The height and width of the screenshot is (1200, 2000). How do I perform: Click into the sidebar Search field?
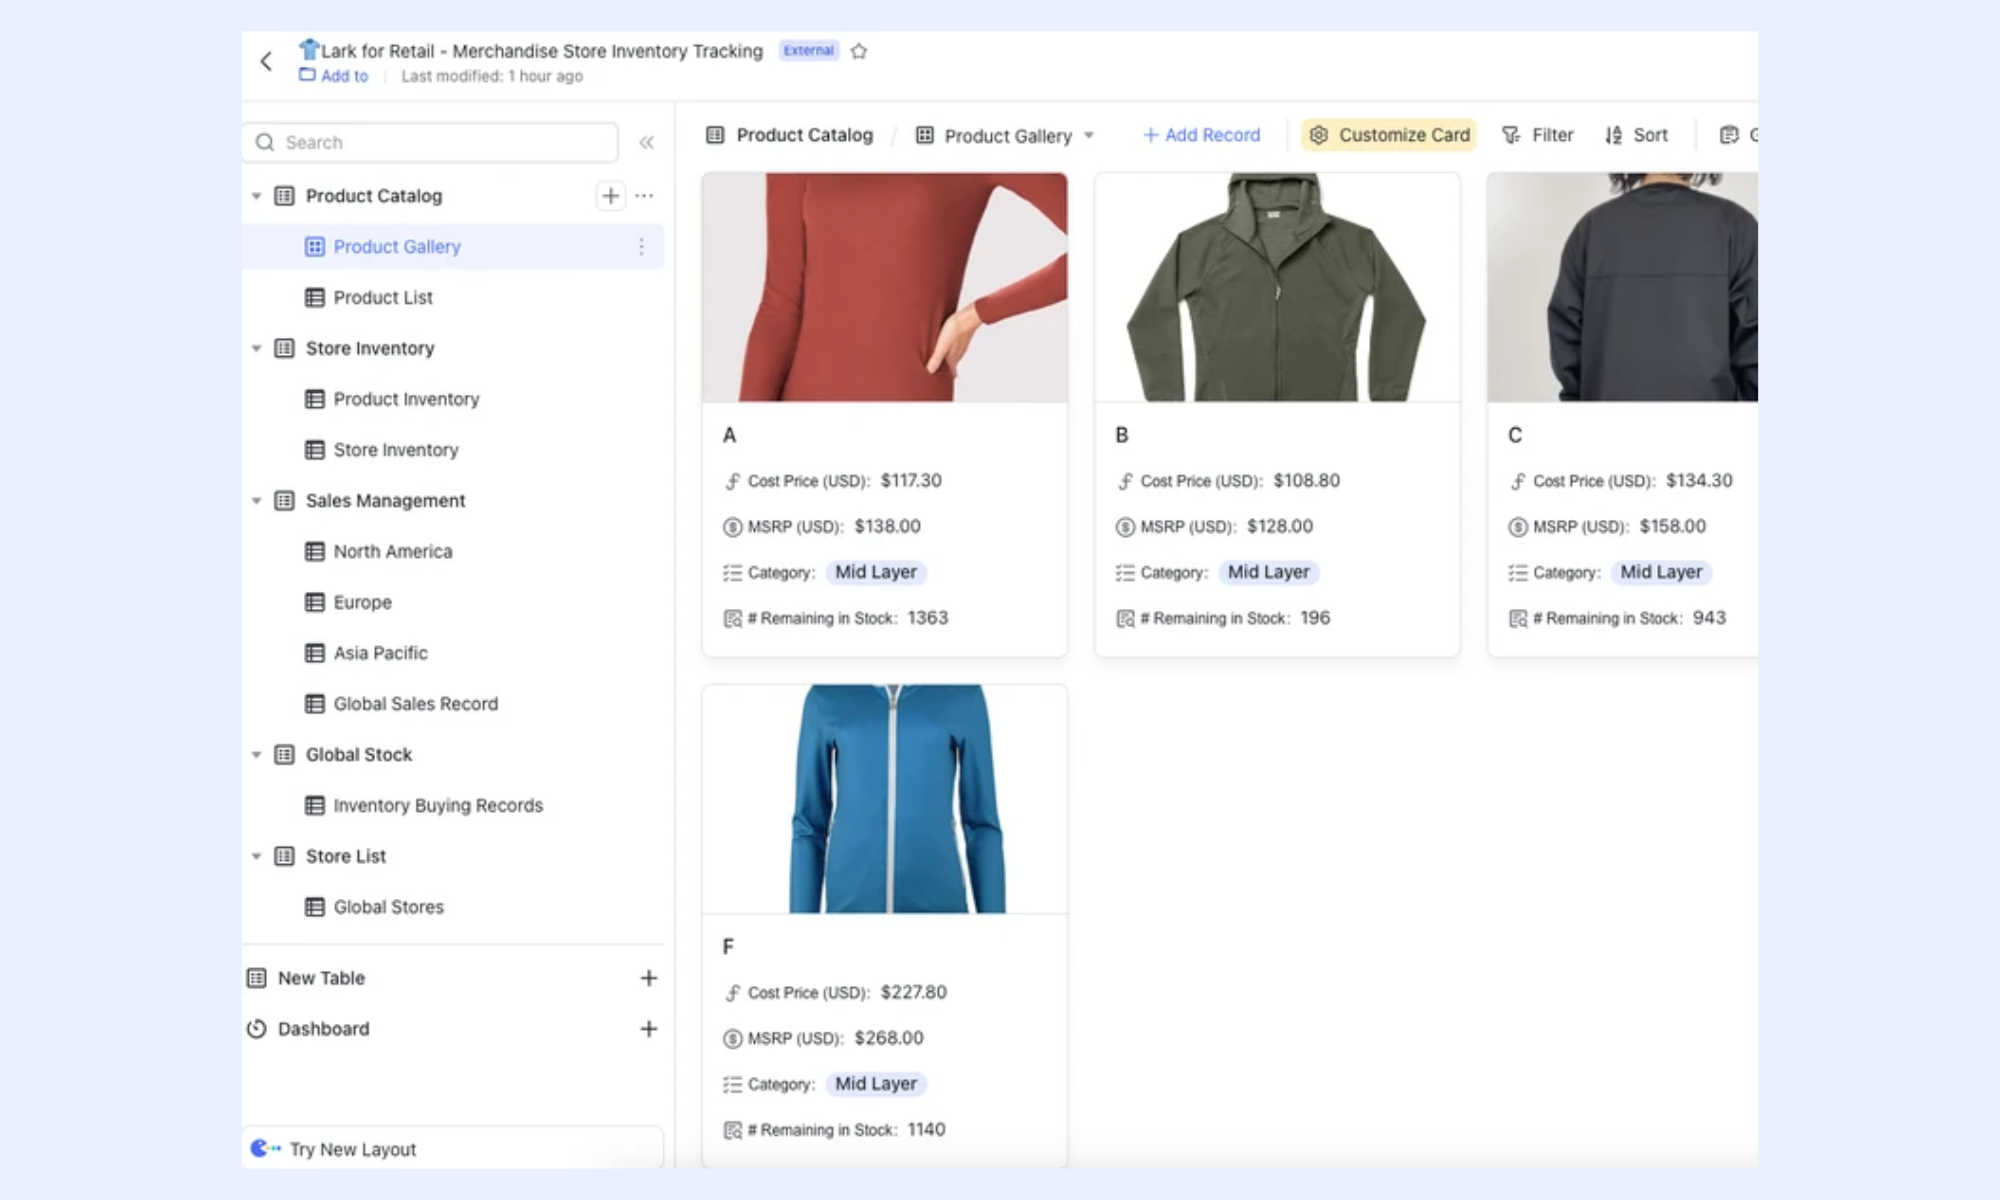430,142
